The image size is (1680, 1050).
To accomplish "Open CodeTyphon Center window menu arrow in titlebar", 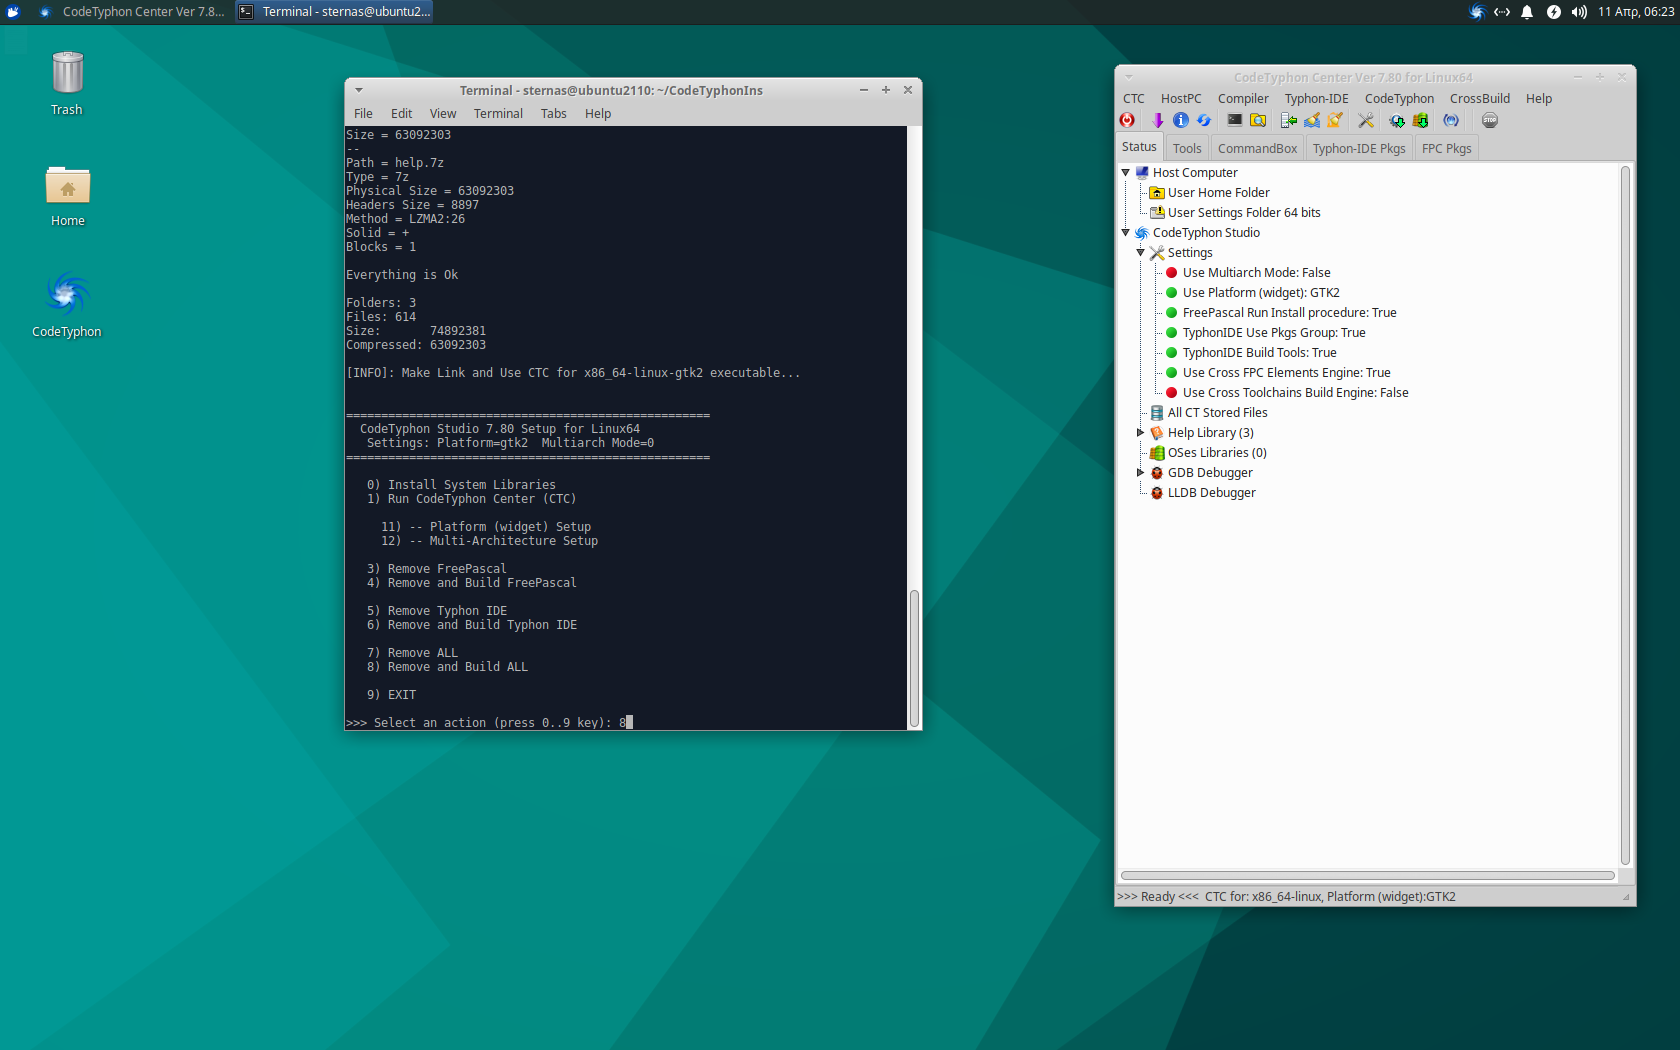I will click(1129, 77).
